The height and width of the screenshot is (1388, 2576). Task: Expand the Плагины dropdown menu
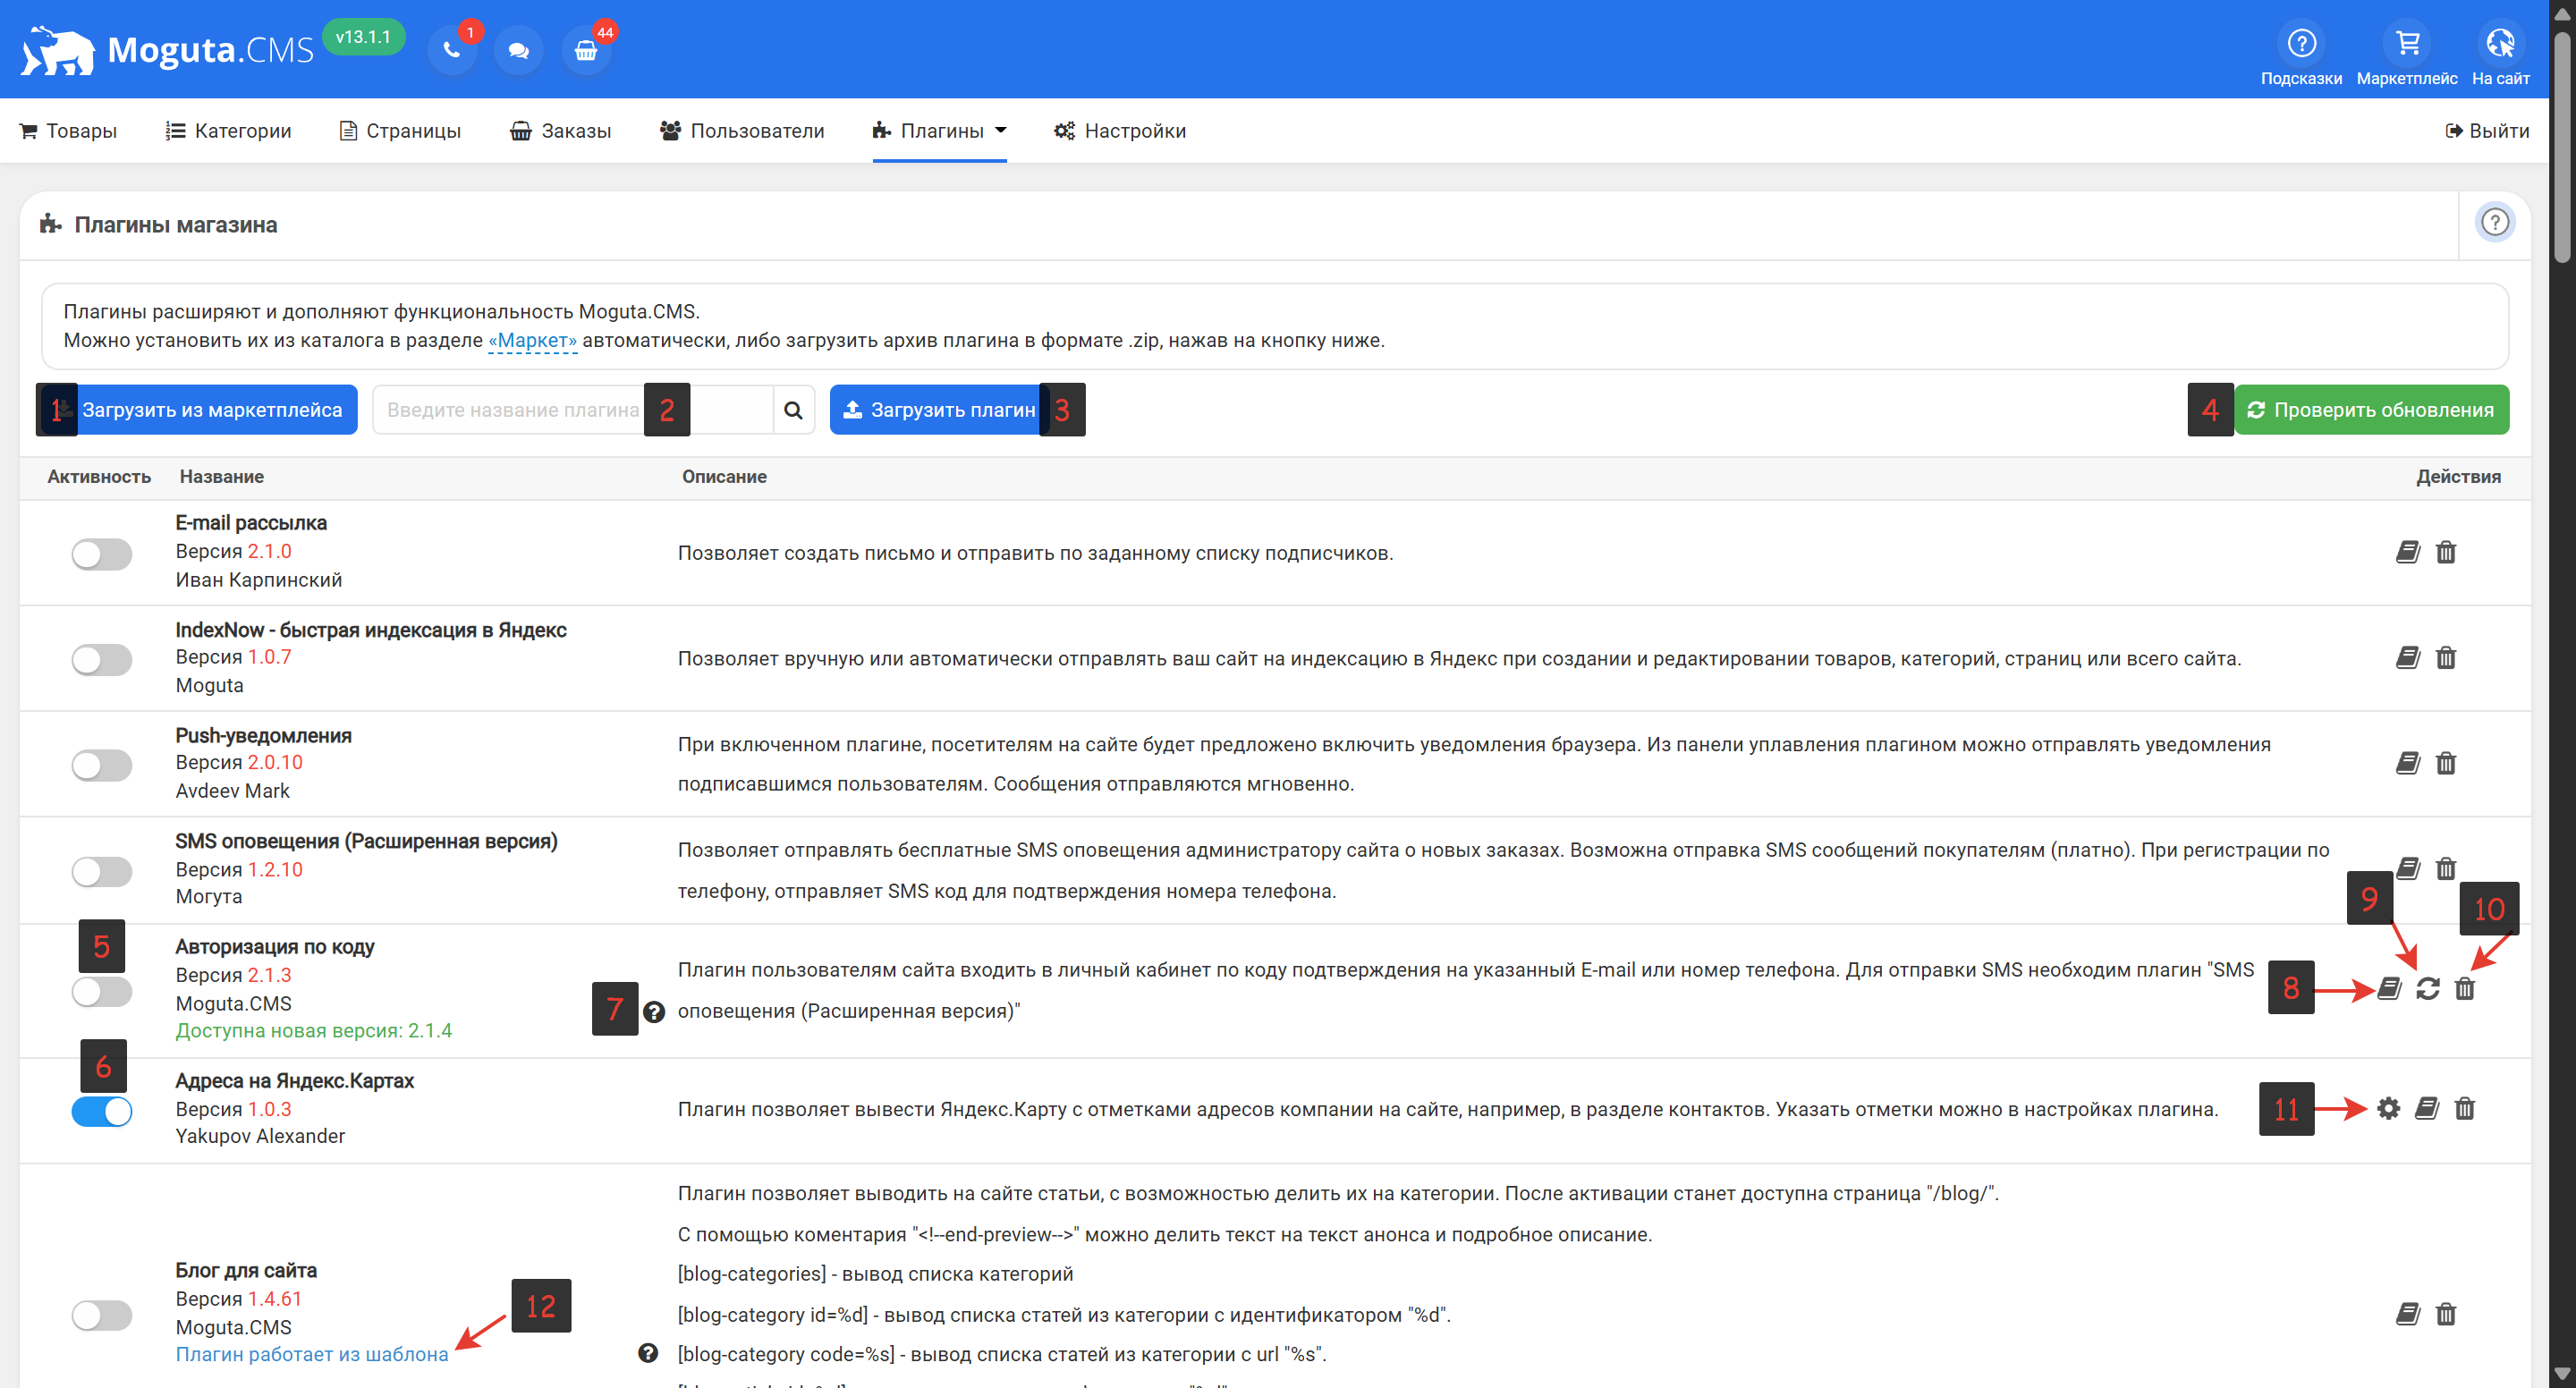pyautogui.click(x=939, y=131)
